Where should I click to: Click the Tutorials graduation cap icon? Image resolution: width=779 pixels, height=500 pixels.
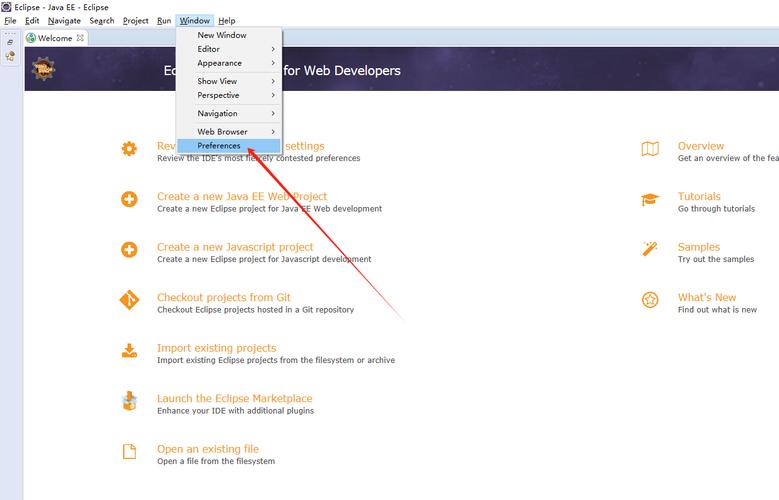point(650,199)
